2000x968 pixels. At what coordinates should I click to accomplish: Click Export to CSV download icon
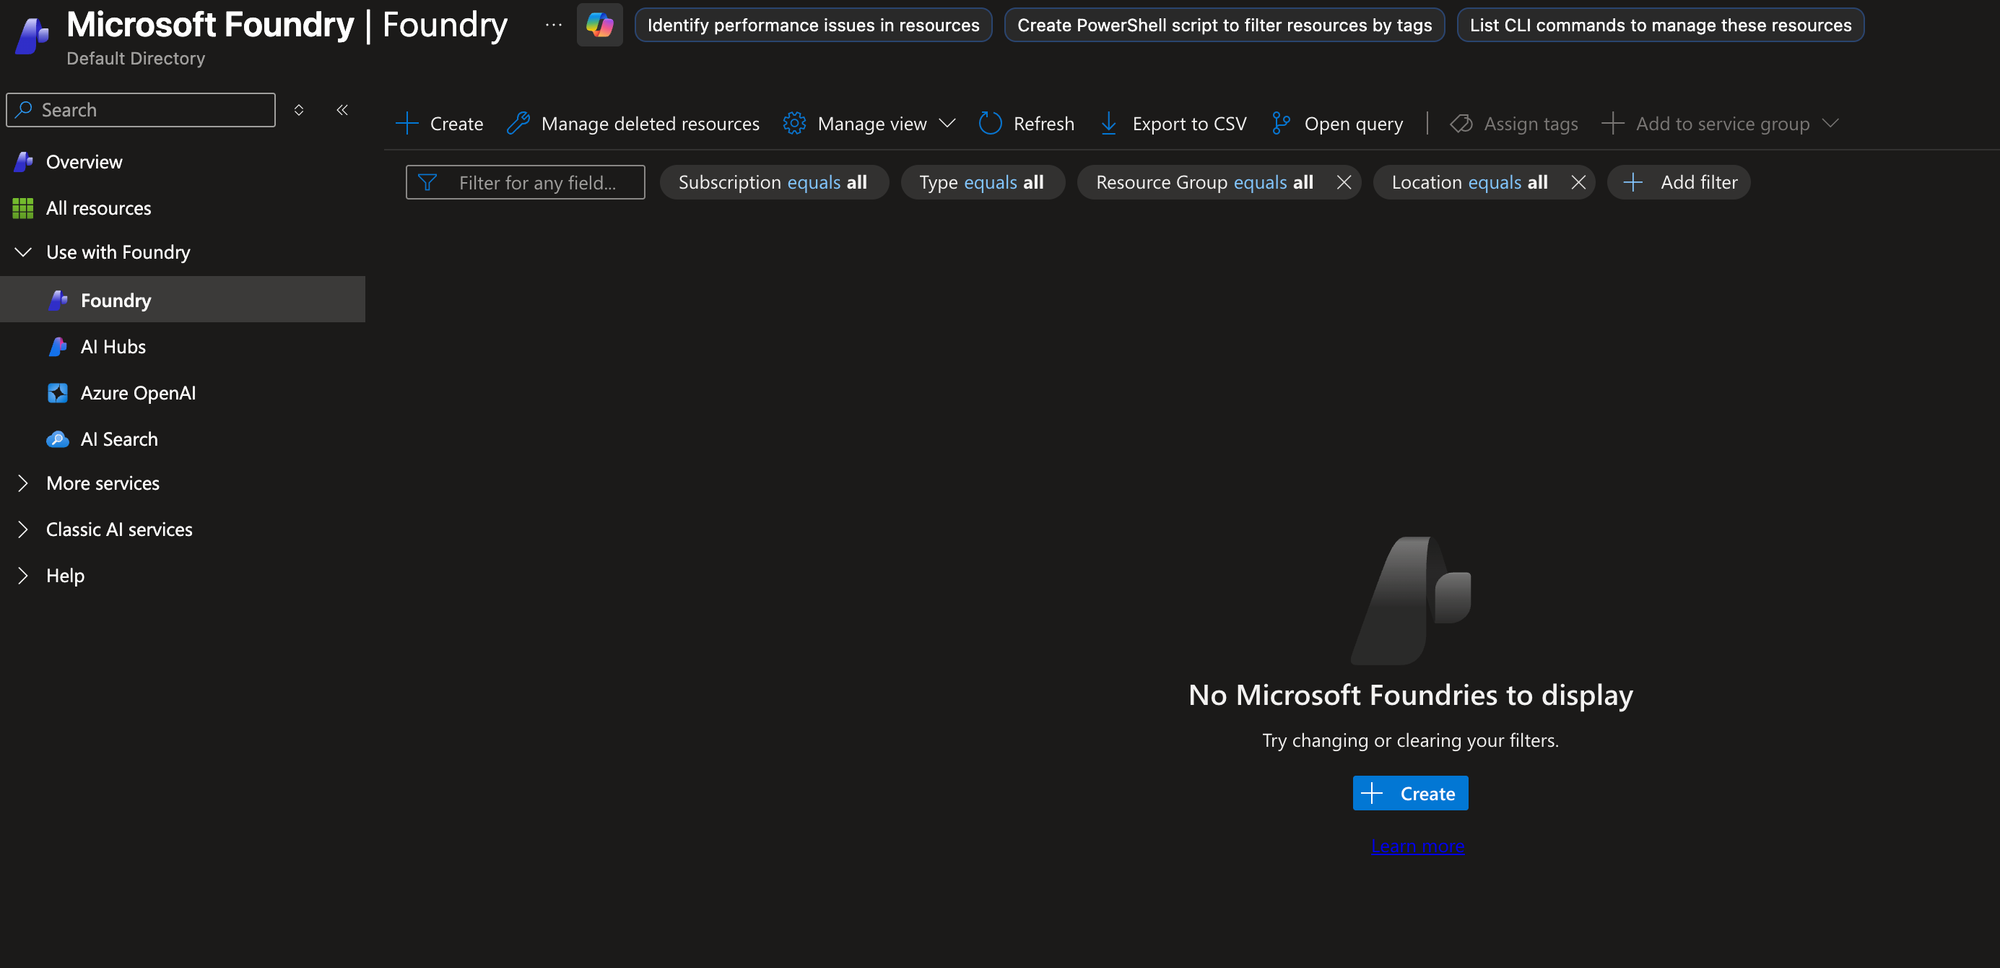pyautogui.click(x=1108, y=123)
